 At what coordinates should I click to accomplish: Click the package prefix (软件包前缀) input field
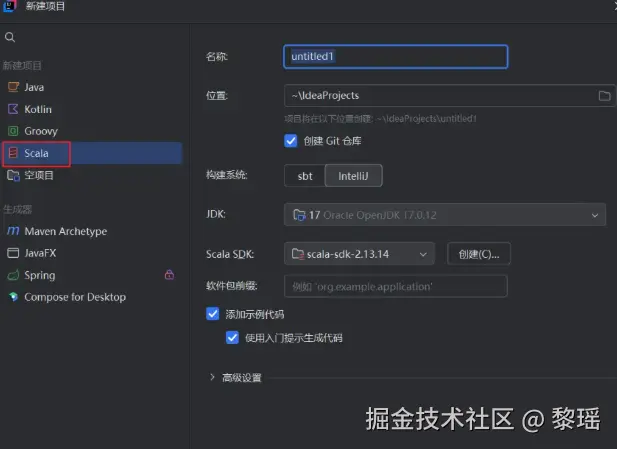pyautogui.click(x=395, y=286)
